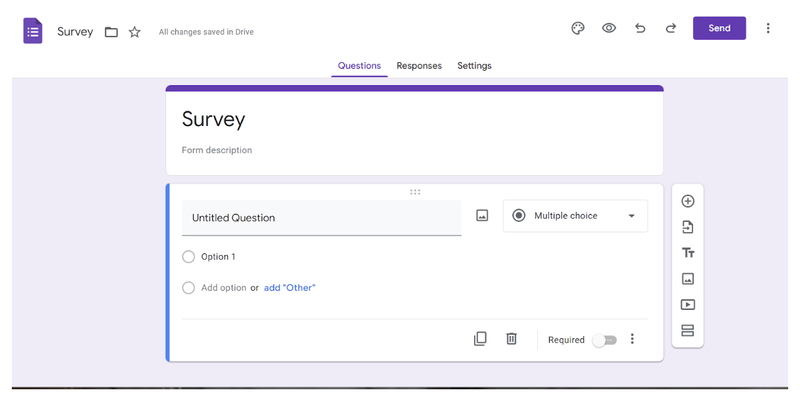The width and height of the screenshot is (800, 395).
Task: Click Add option text
Action: pos(223,288)
